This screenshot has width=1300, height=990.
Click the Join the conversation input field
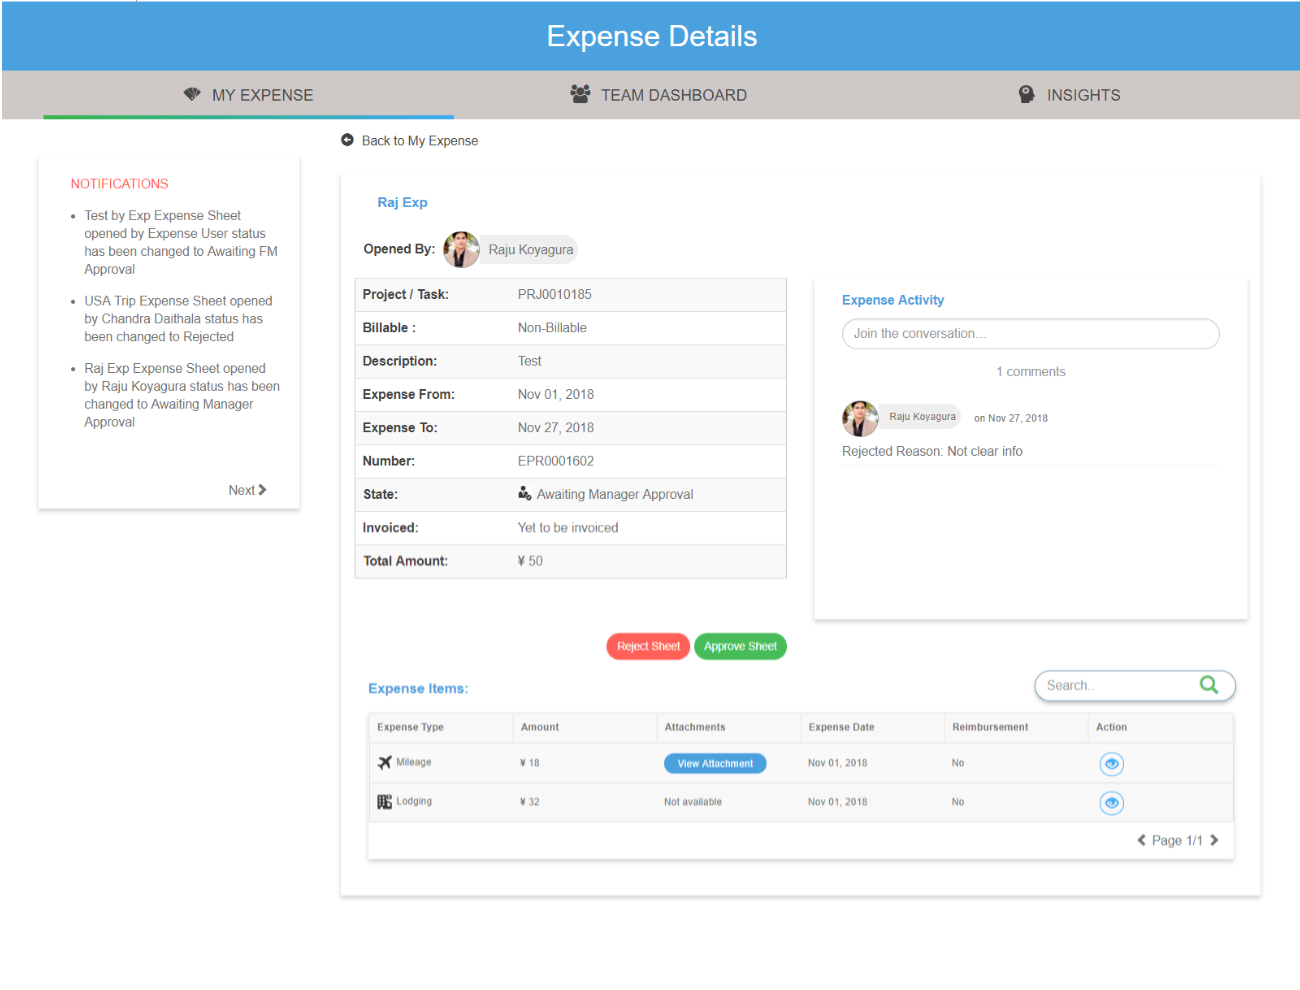point(1030,334)
